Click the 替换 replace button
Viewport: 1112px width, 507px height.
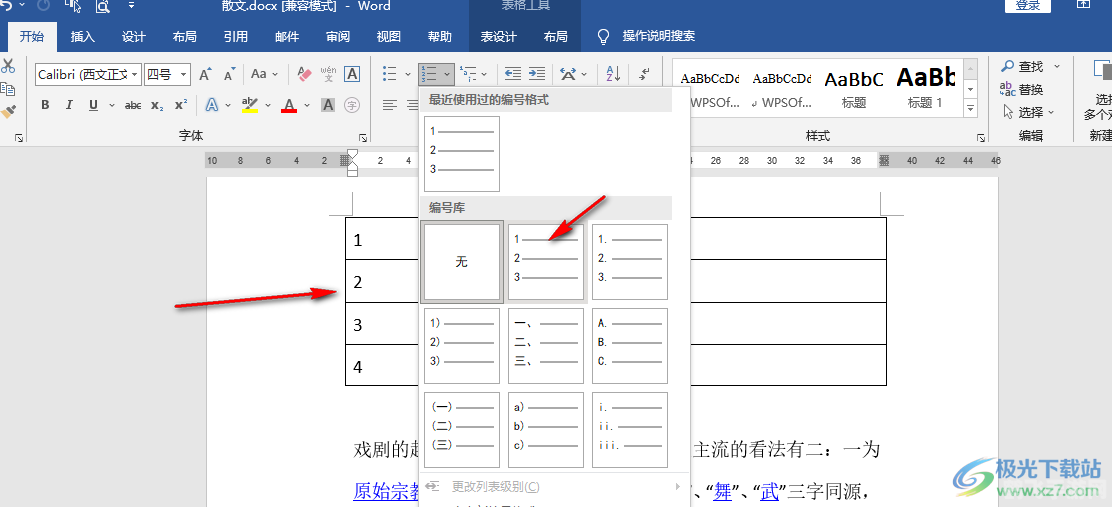[1022, 89]
